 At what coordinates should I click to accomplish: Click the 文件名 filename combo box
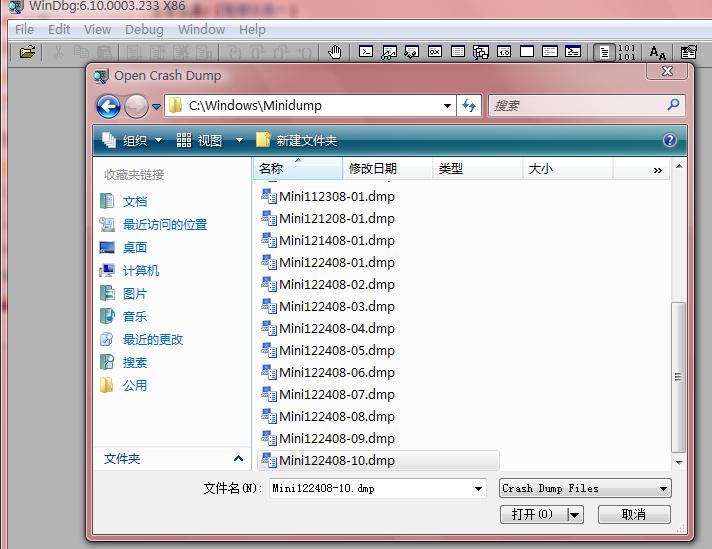377,489
